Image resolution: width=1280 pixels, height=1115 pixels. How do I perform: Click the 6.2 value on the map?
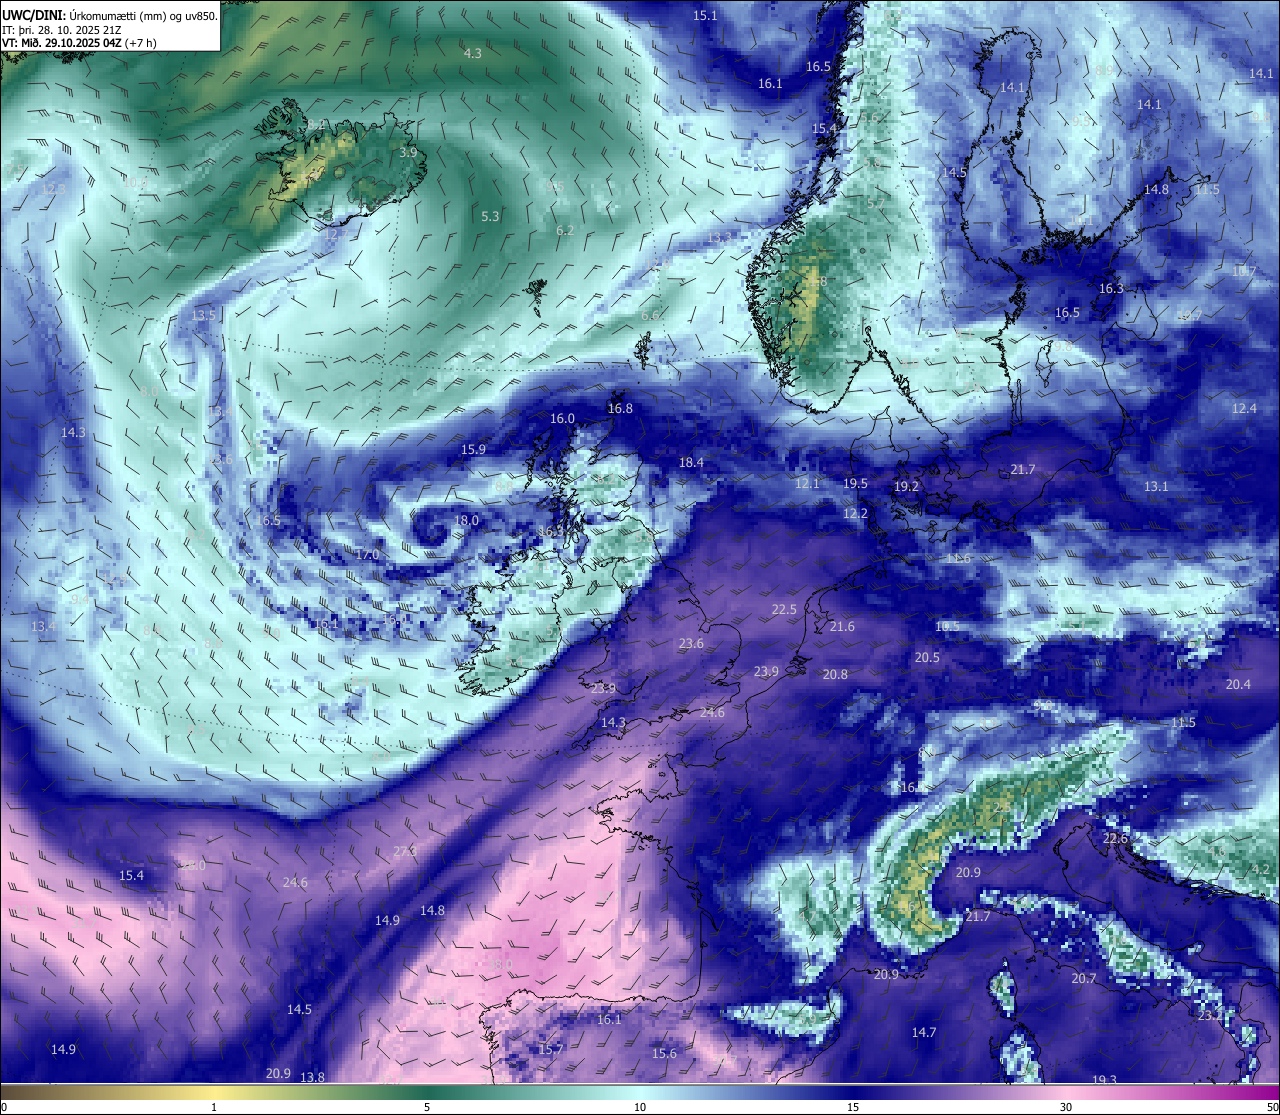[565, 231]
